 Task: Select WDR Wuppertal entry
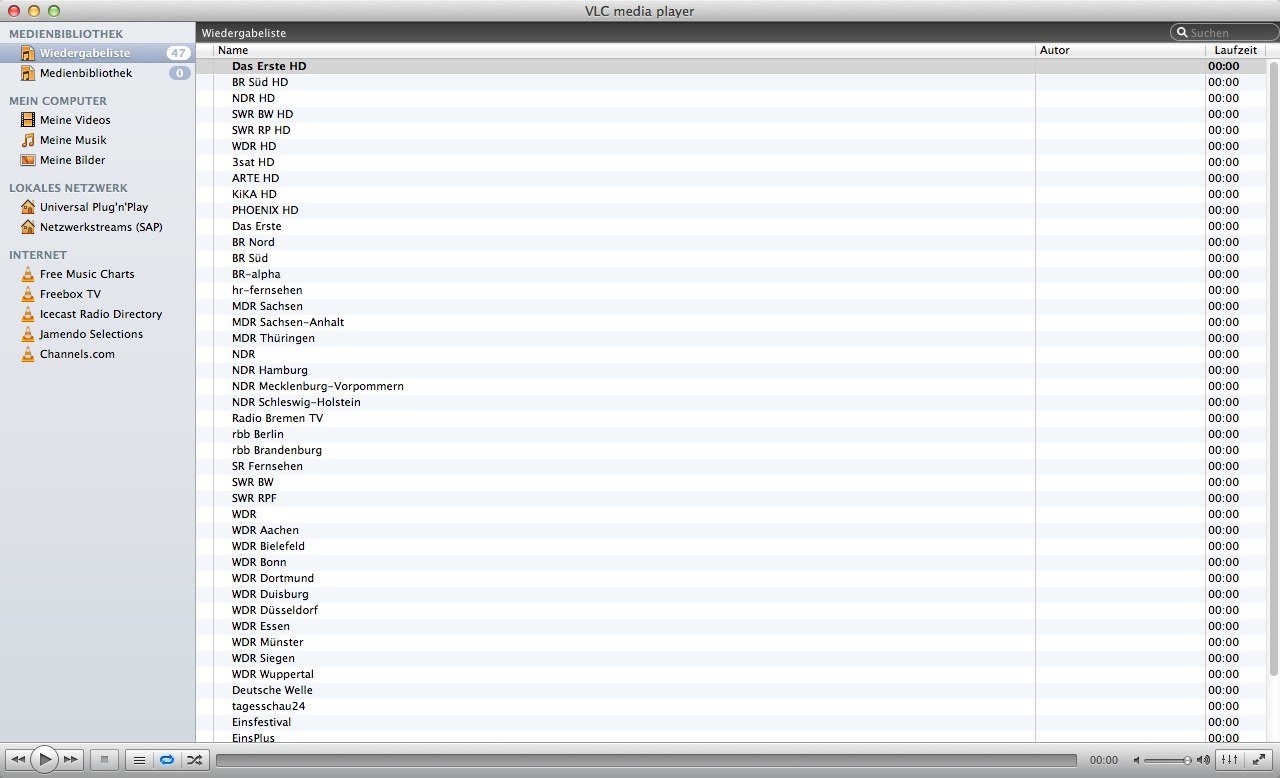click(x=731, y=674)
